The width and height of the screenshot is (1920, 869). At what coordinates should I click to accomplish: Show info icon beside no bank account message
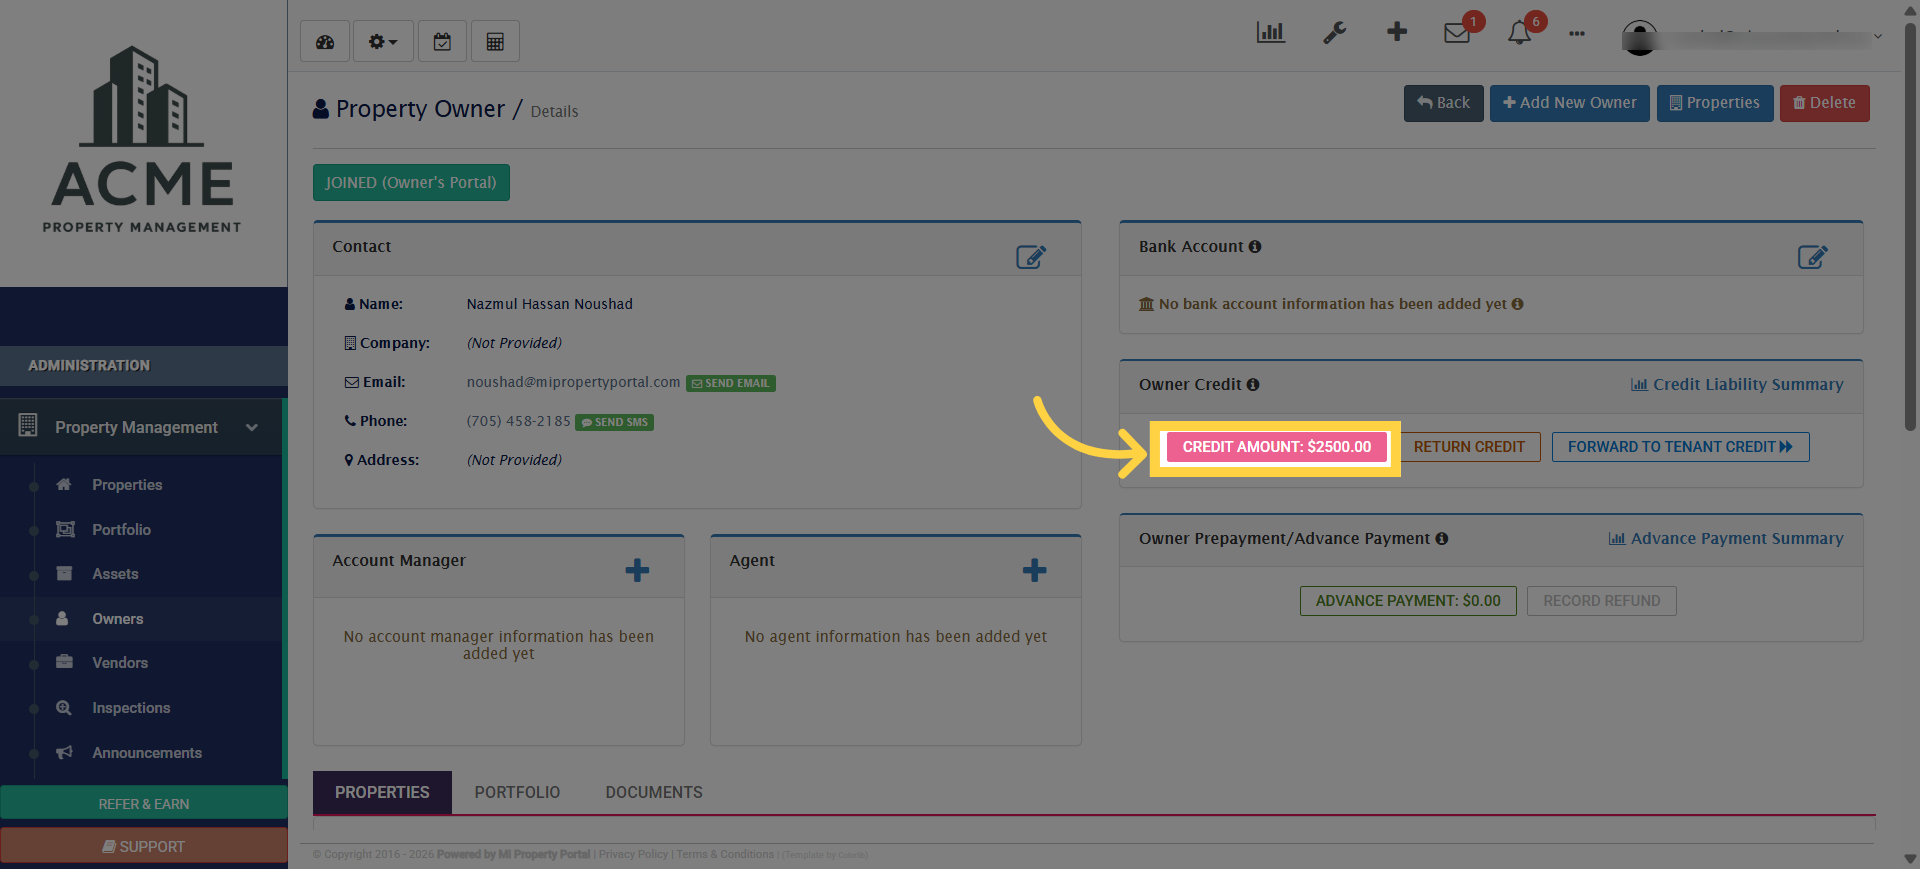coord(1518,304)
